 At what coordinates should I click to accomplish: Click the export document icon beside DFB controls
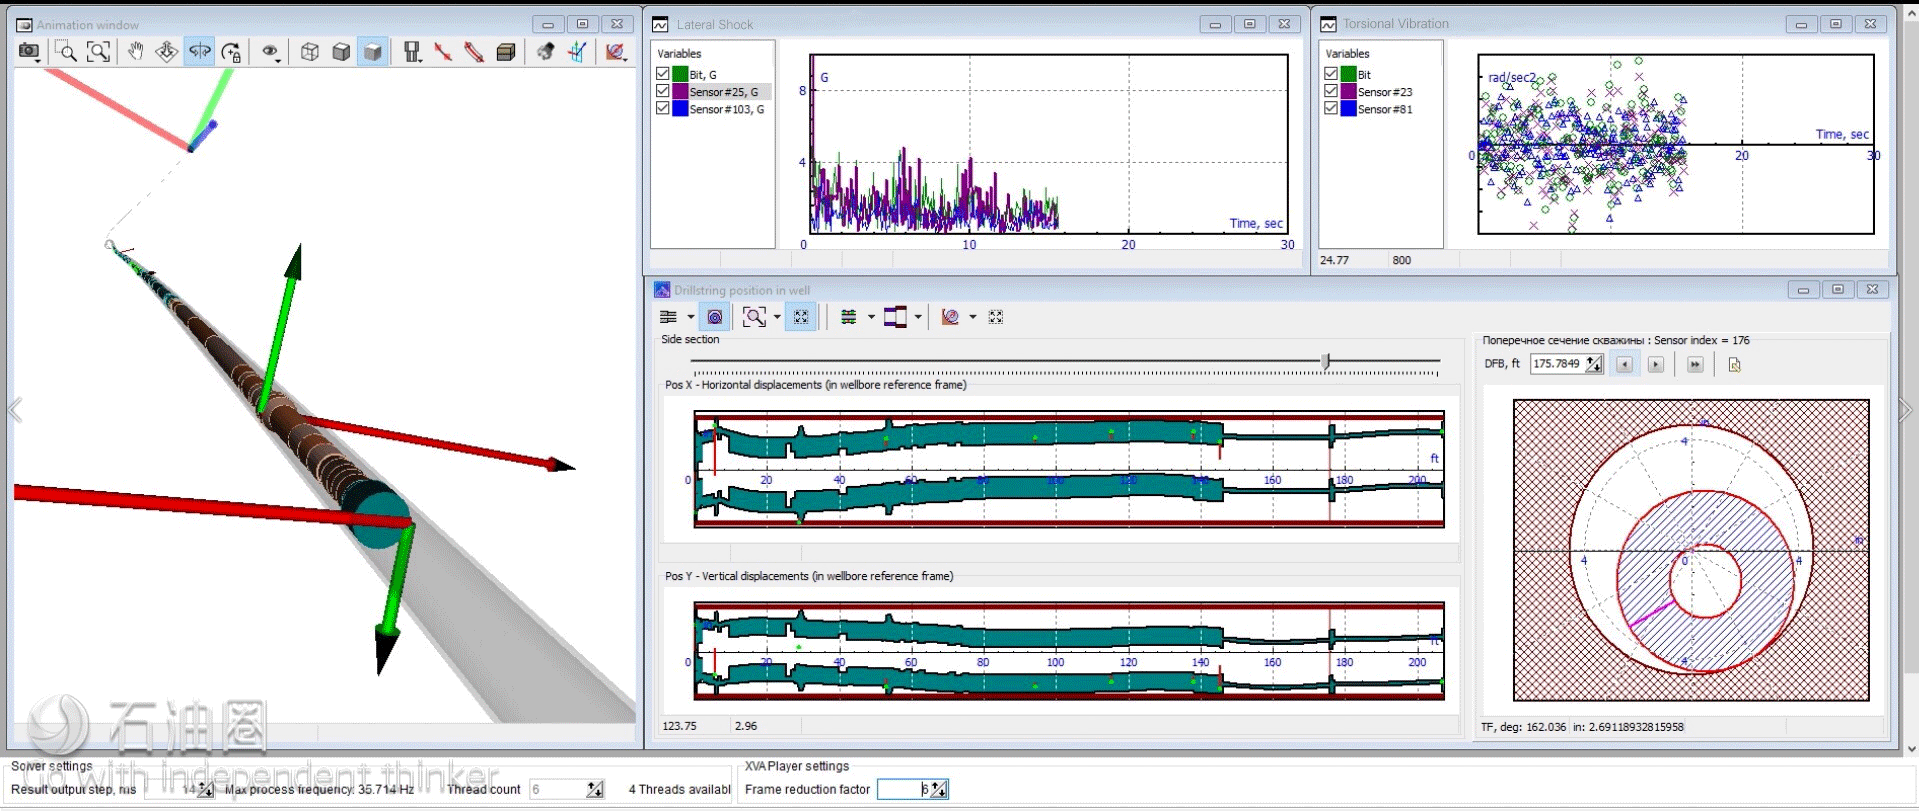point(1734,365)
